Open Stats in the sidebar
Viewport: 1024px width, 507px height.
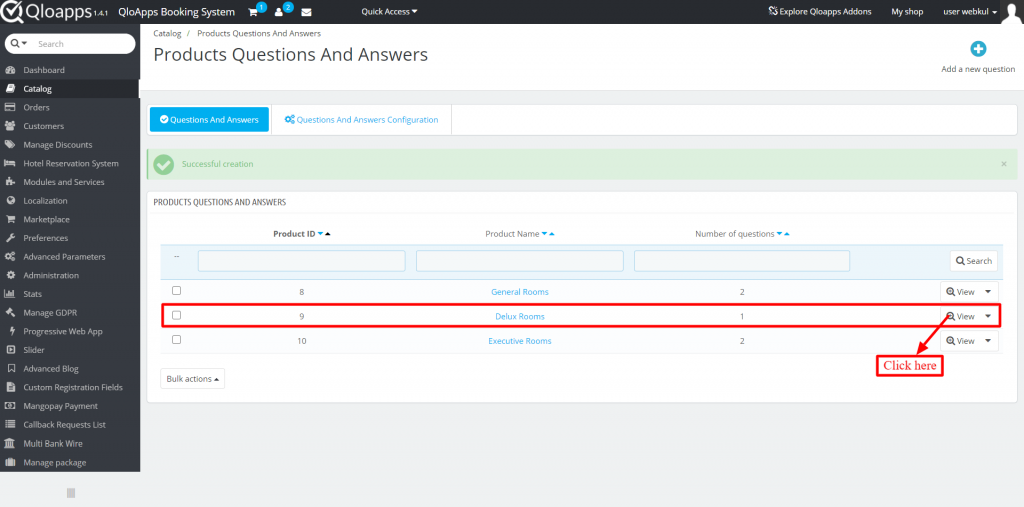point(33,294)
